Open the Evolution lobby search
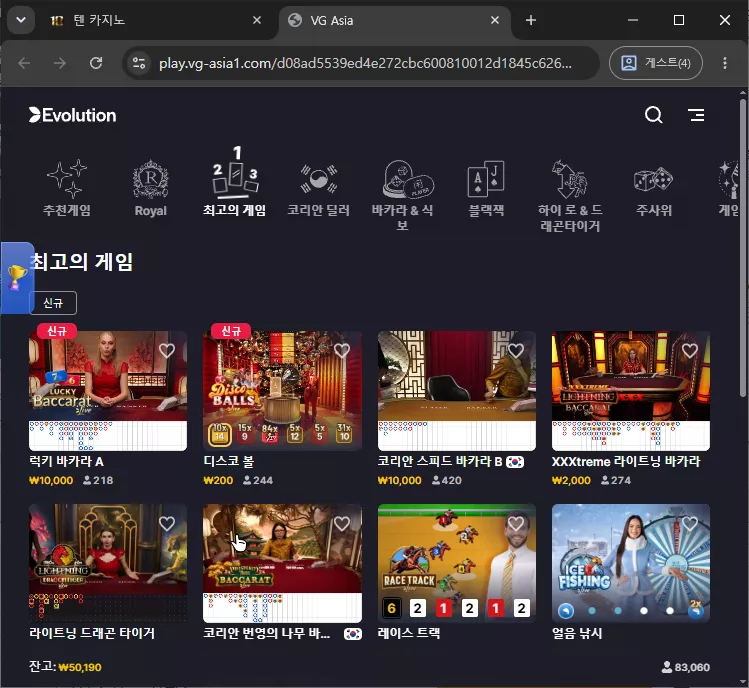The image size is (749, 688). point(653,115)
